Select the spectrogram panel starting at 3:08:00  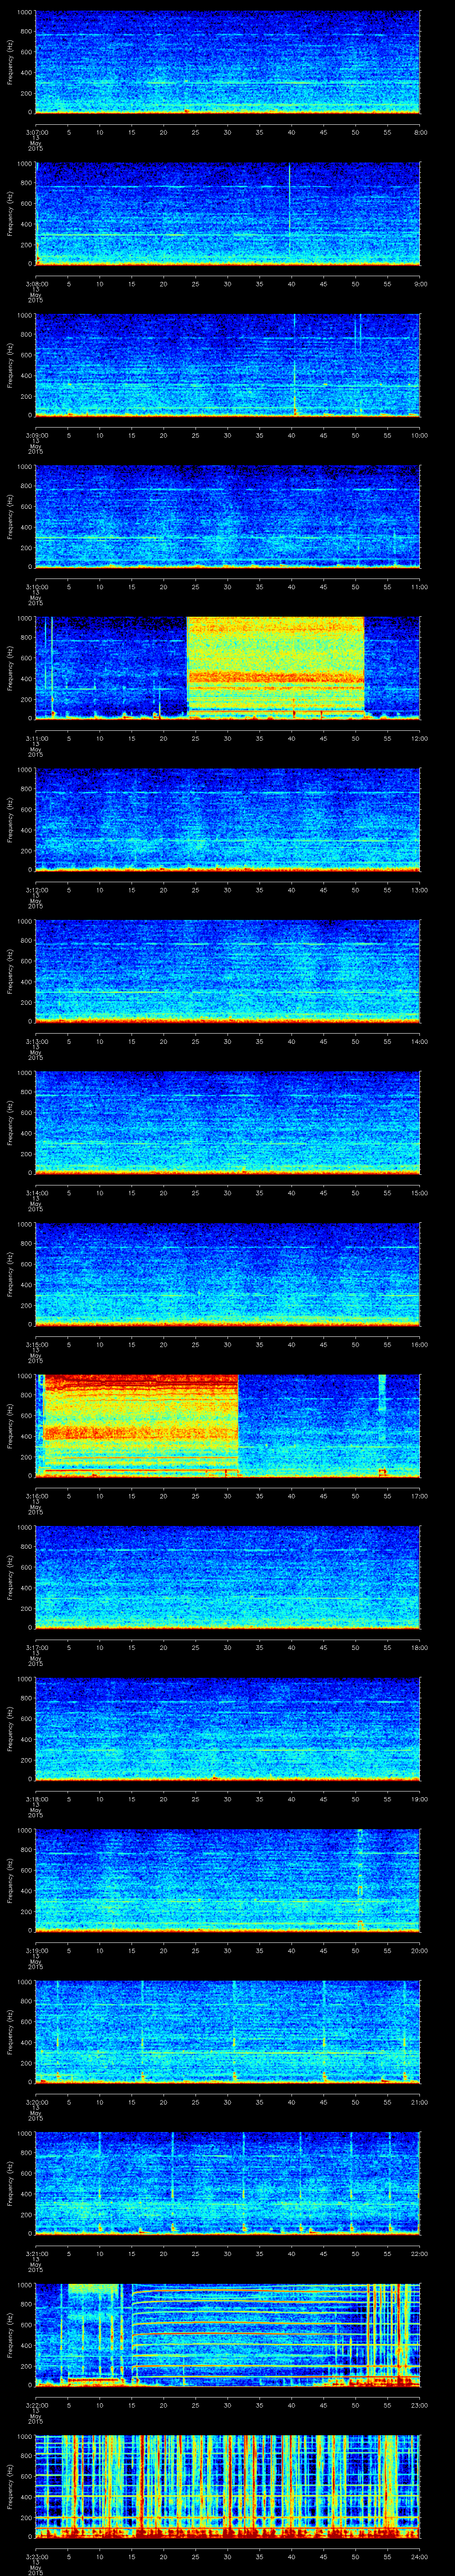pos(228,214)
